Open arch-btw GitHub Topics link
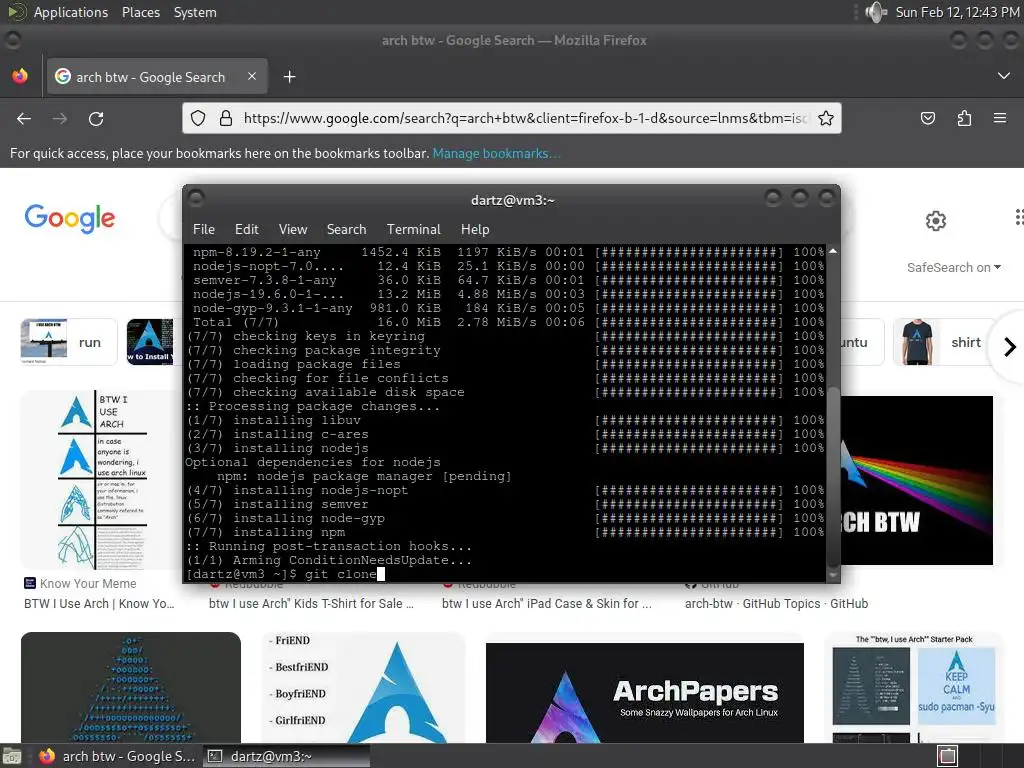Screen dimensions: 1024x768 click(776, 603)
